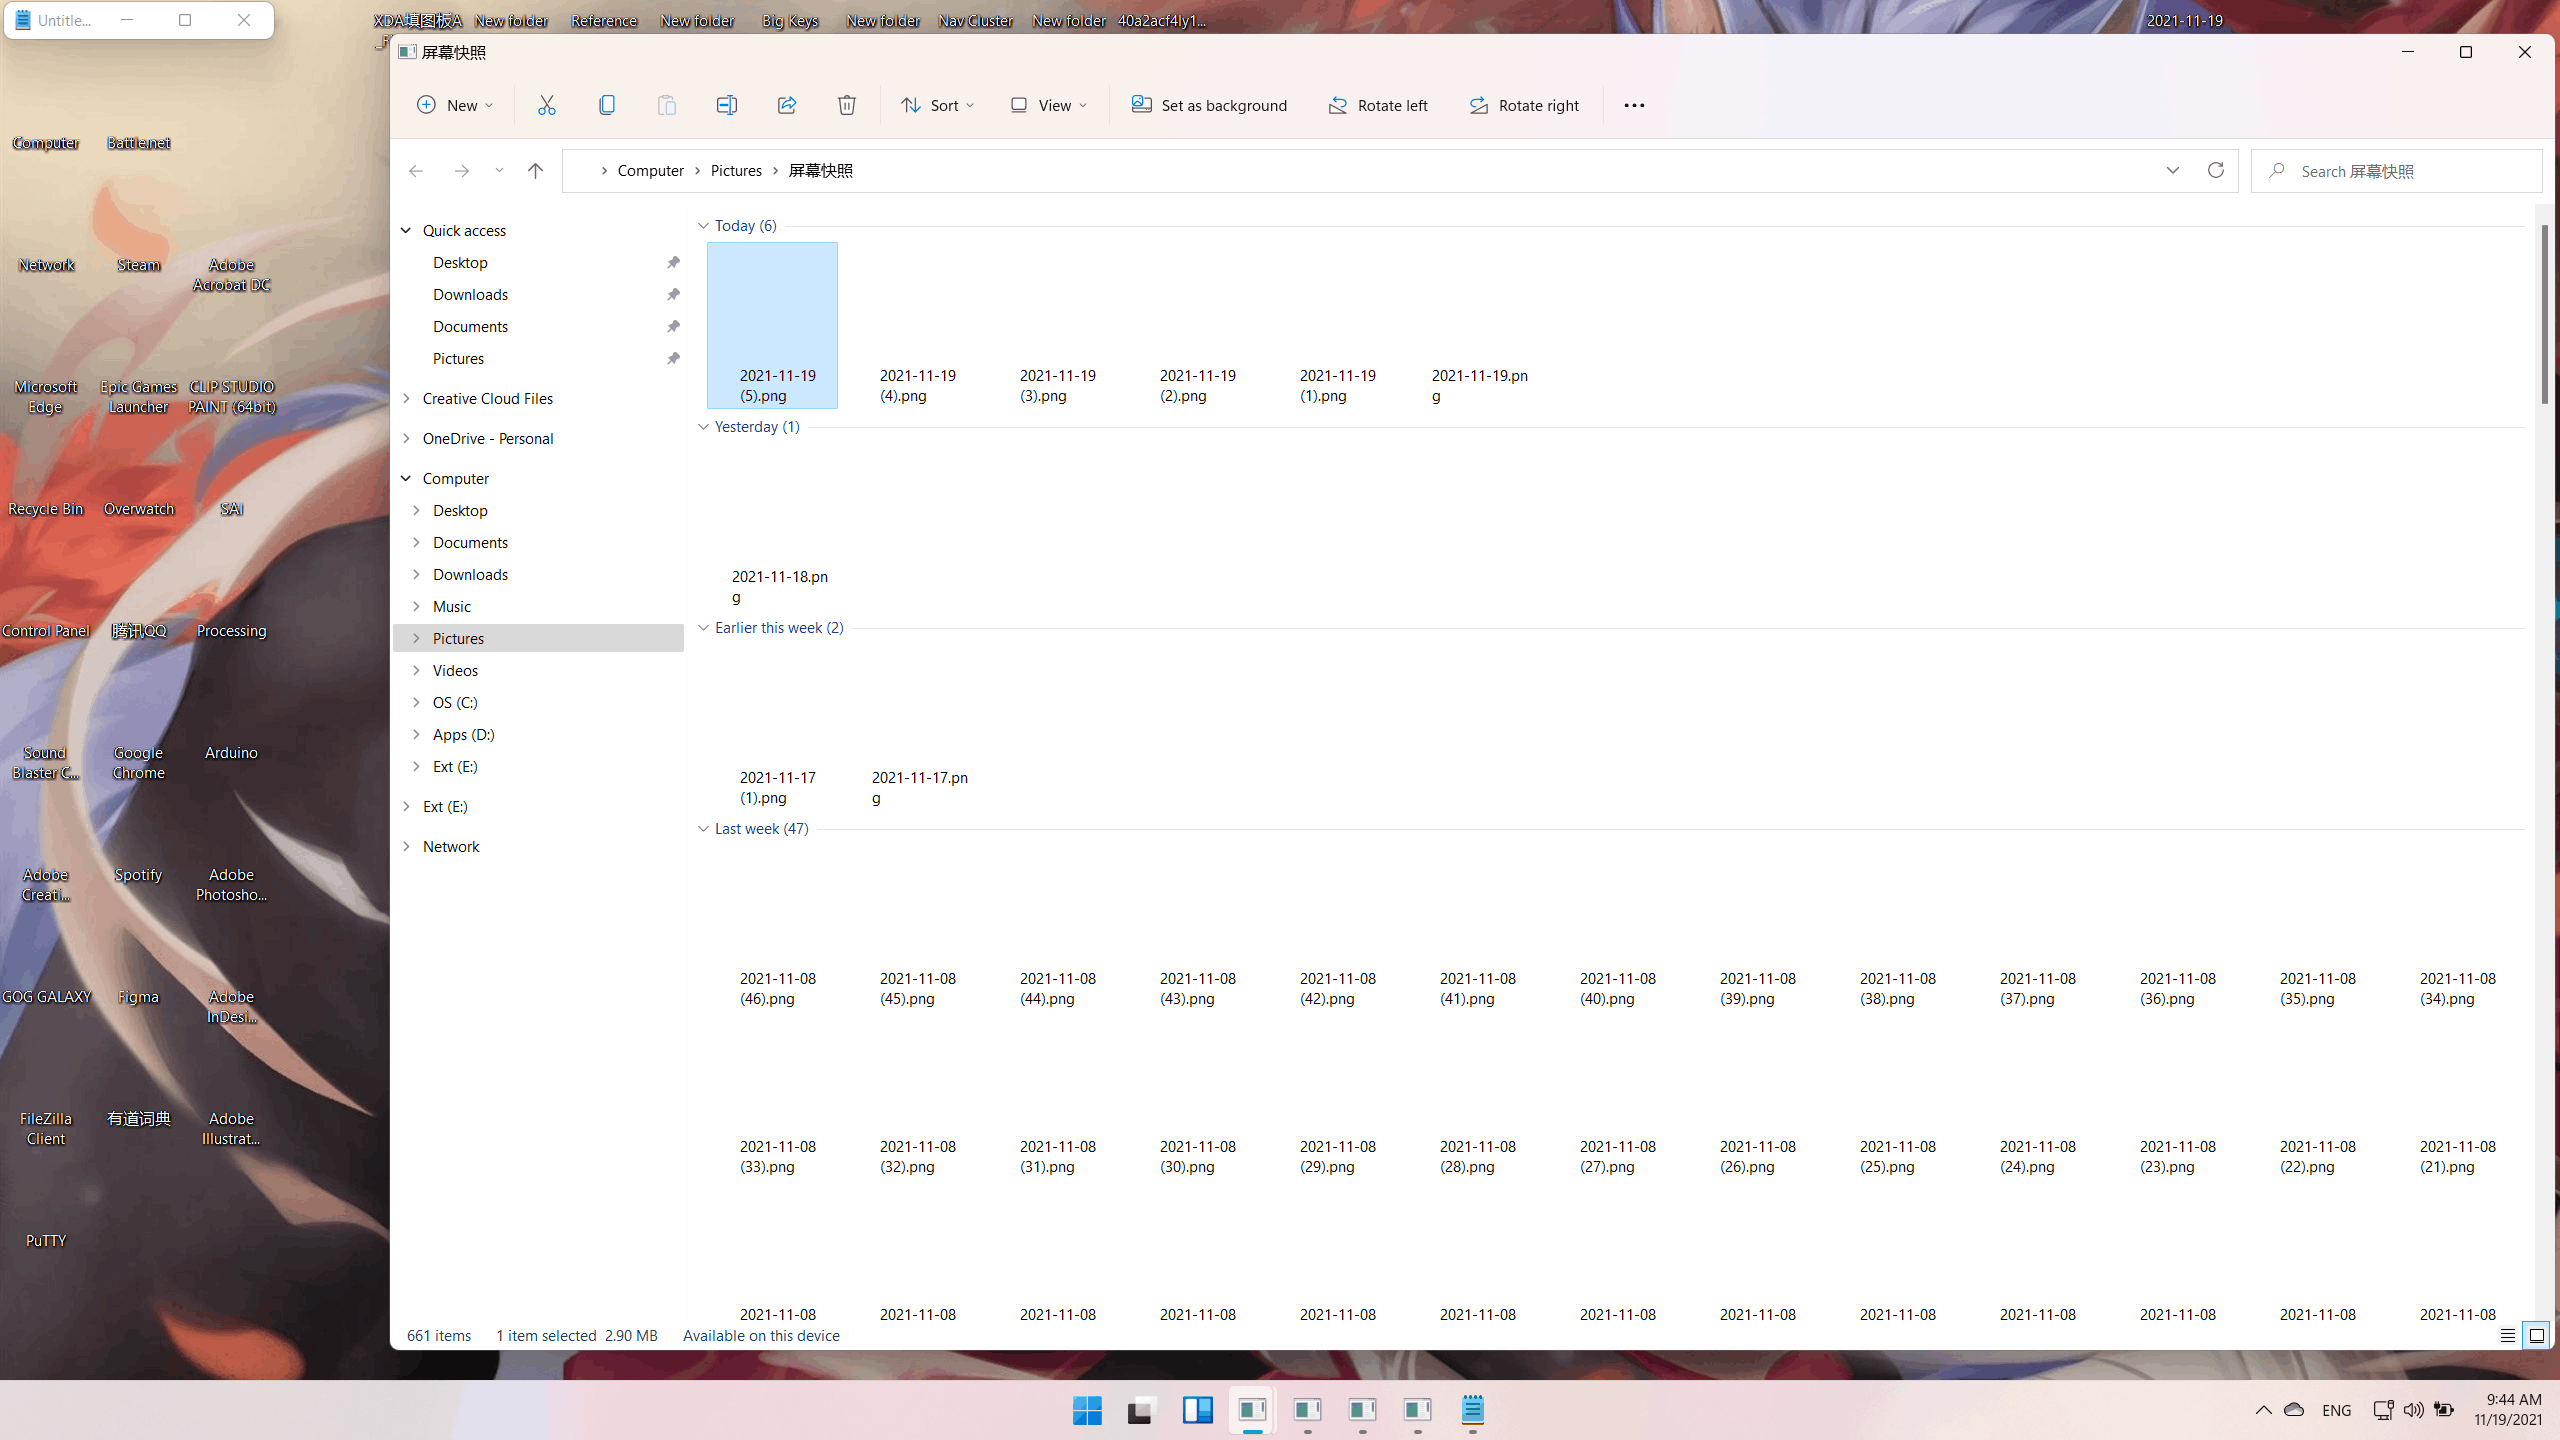This screenshot has height=1440, width=2560.
Task: Open the Sort dropdown menu
Action: [937, 105]
